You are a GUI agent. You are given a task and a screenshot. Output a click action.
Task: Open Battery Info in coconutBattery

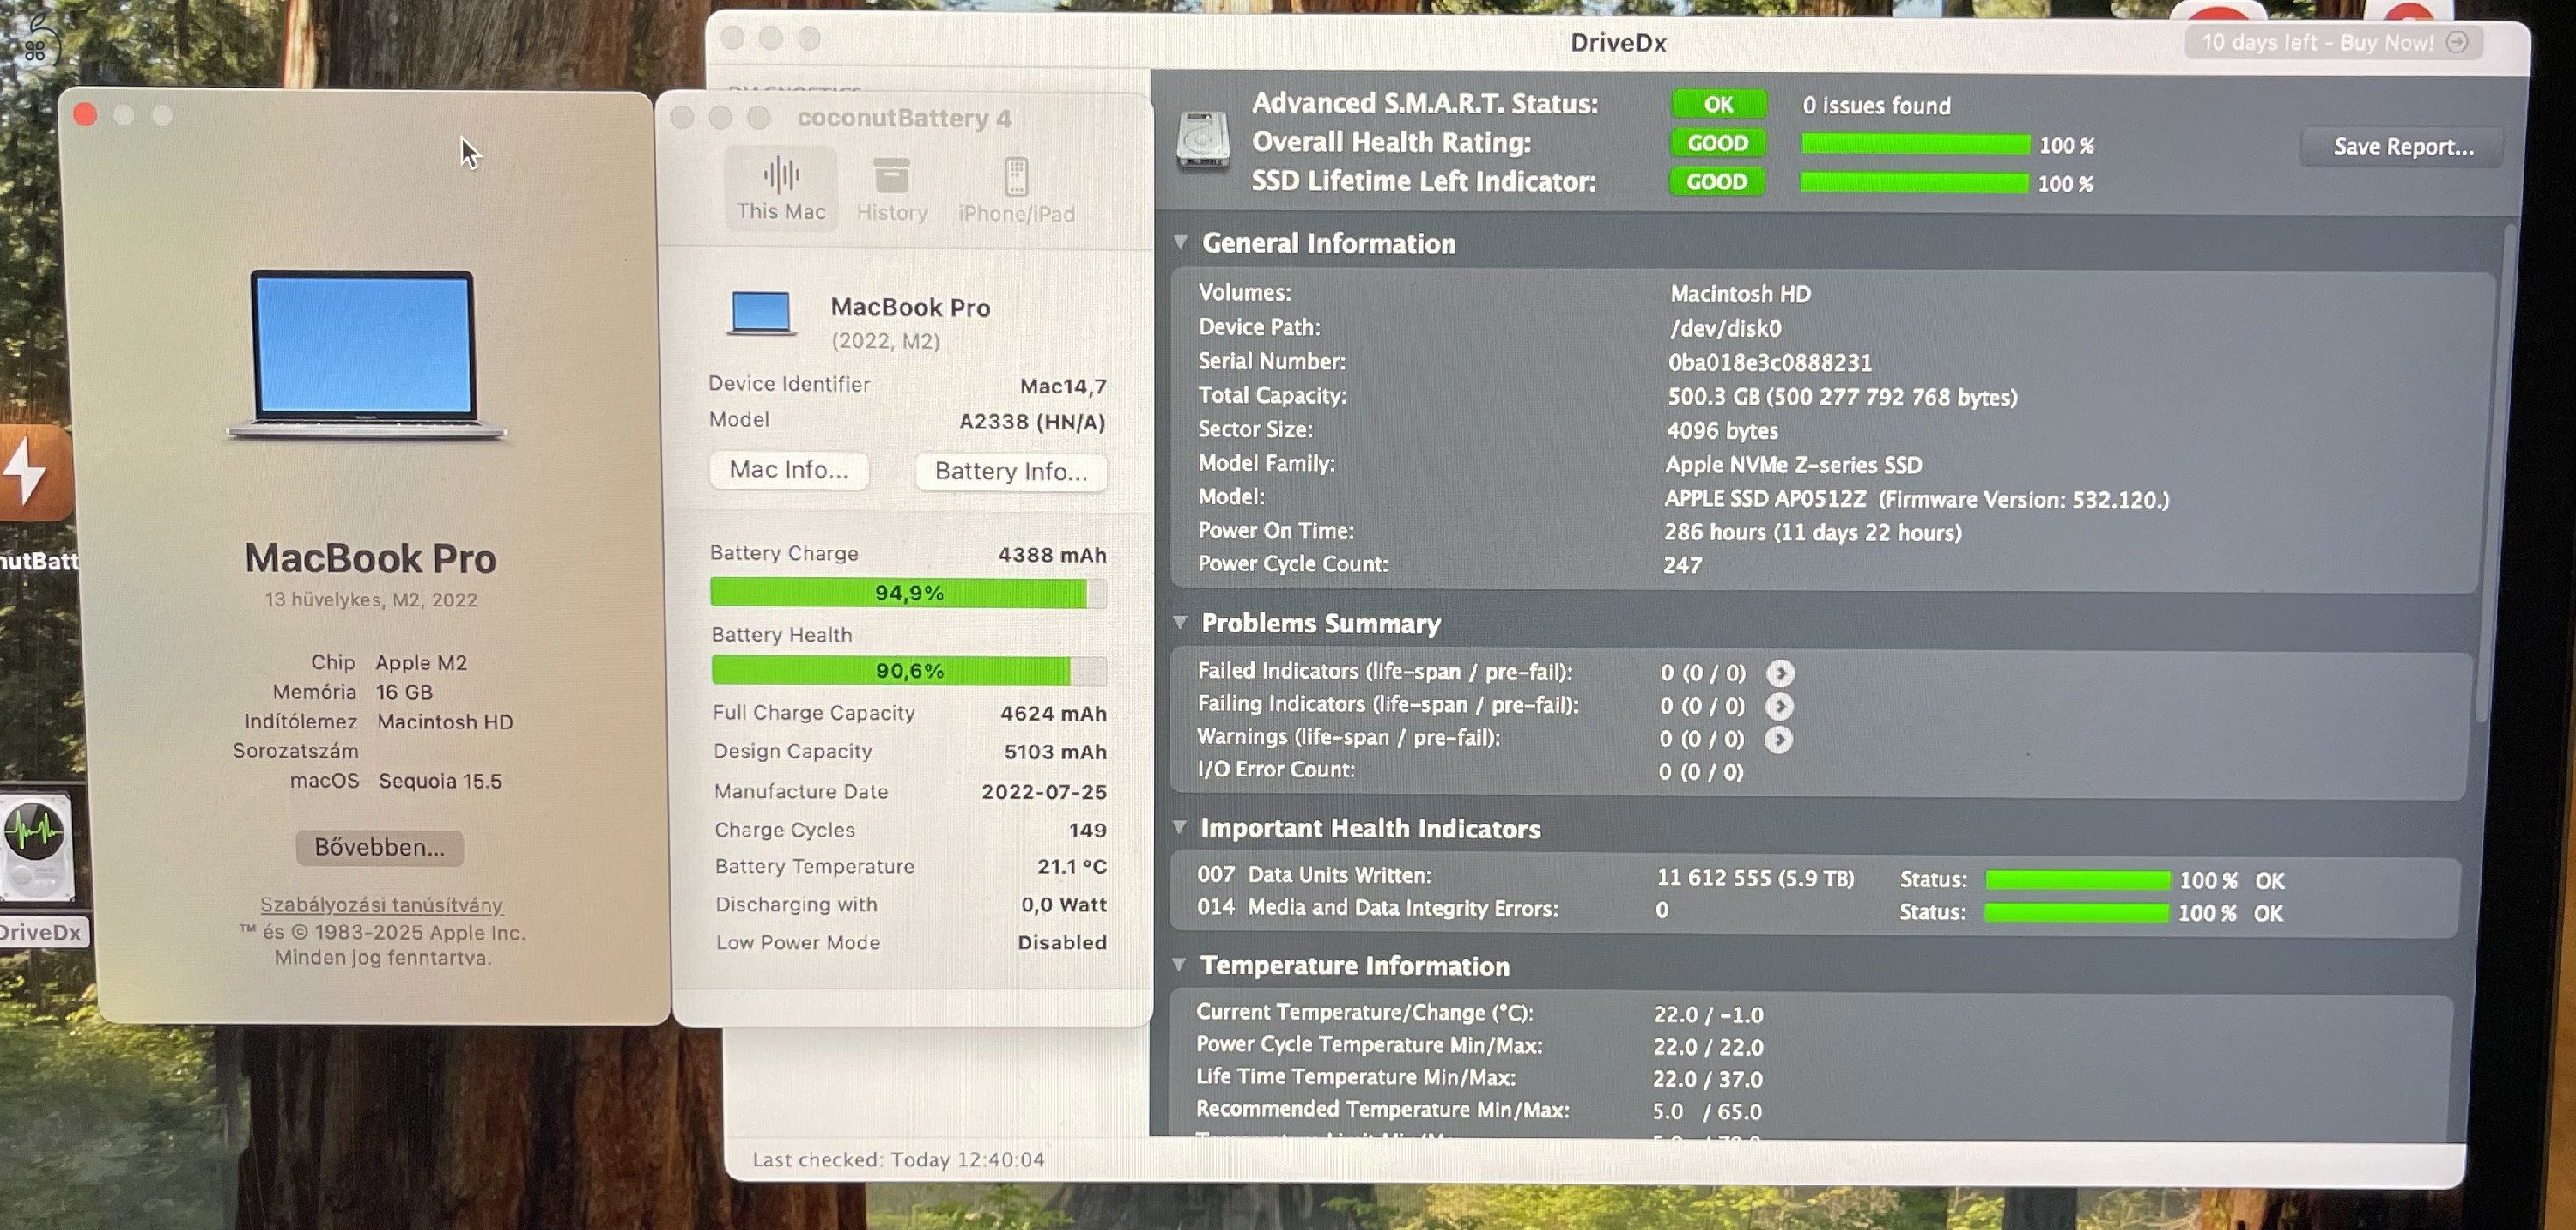[x=1011, y=472]
